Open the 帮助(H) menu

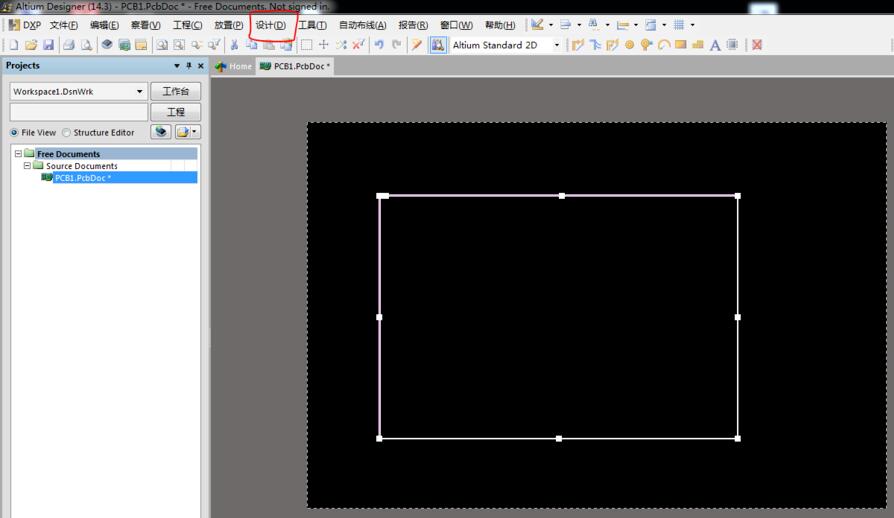(x=500, y=25)
